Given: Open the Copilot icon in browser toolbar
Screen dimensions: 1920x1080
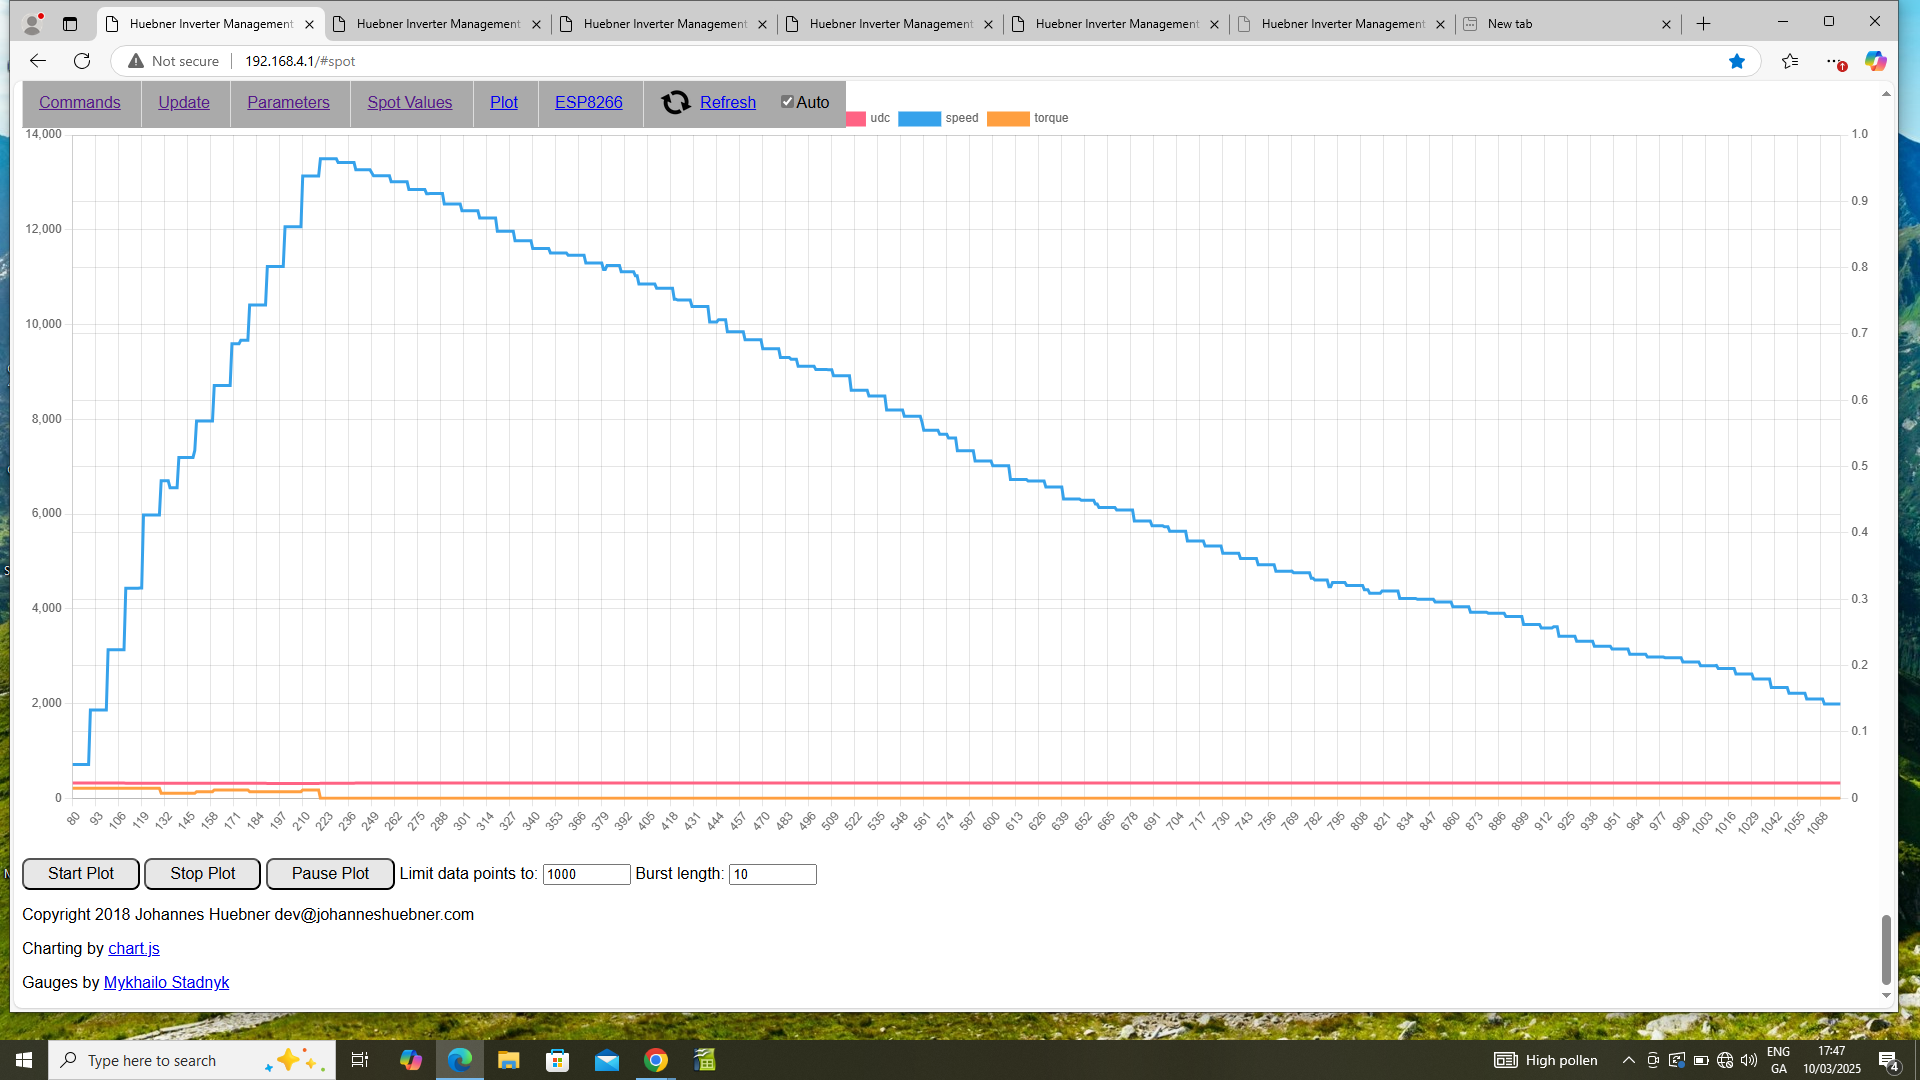Looking at the screenshot, I should pyautogui.click(x=1875, y=61).
